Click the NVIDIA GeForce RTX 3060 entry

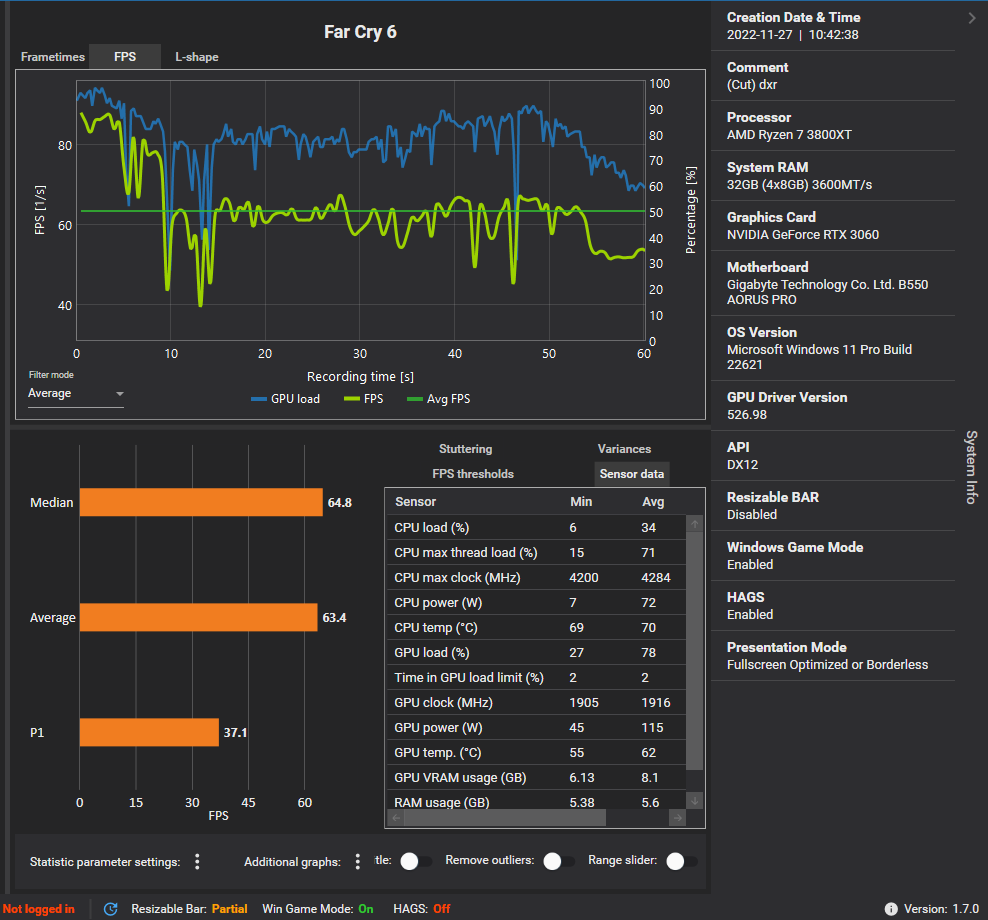point(833,226)
